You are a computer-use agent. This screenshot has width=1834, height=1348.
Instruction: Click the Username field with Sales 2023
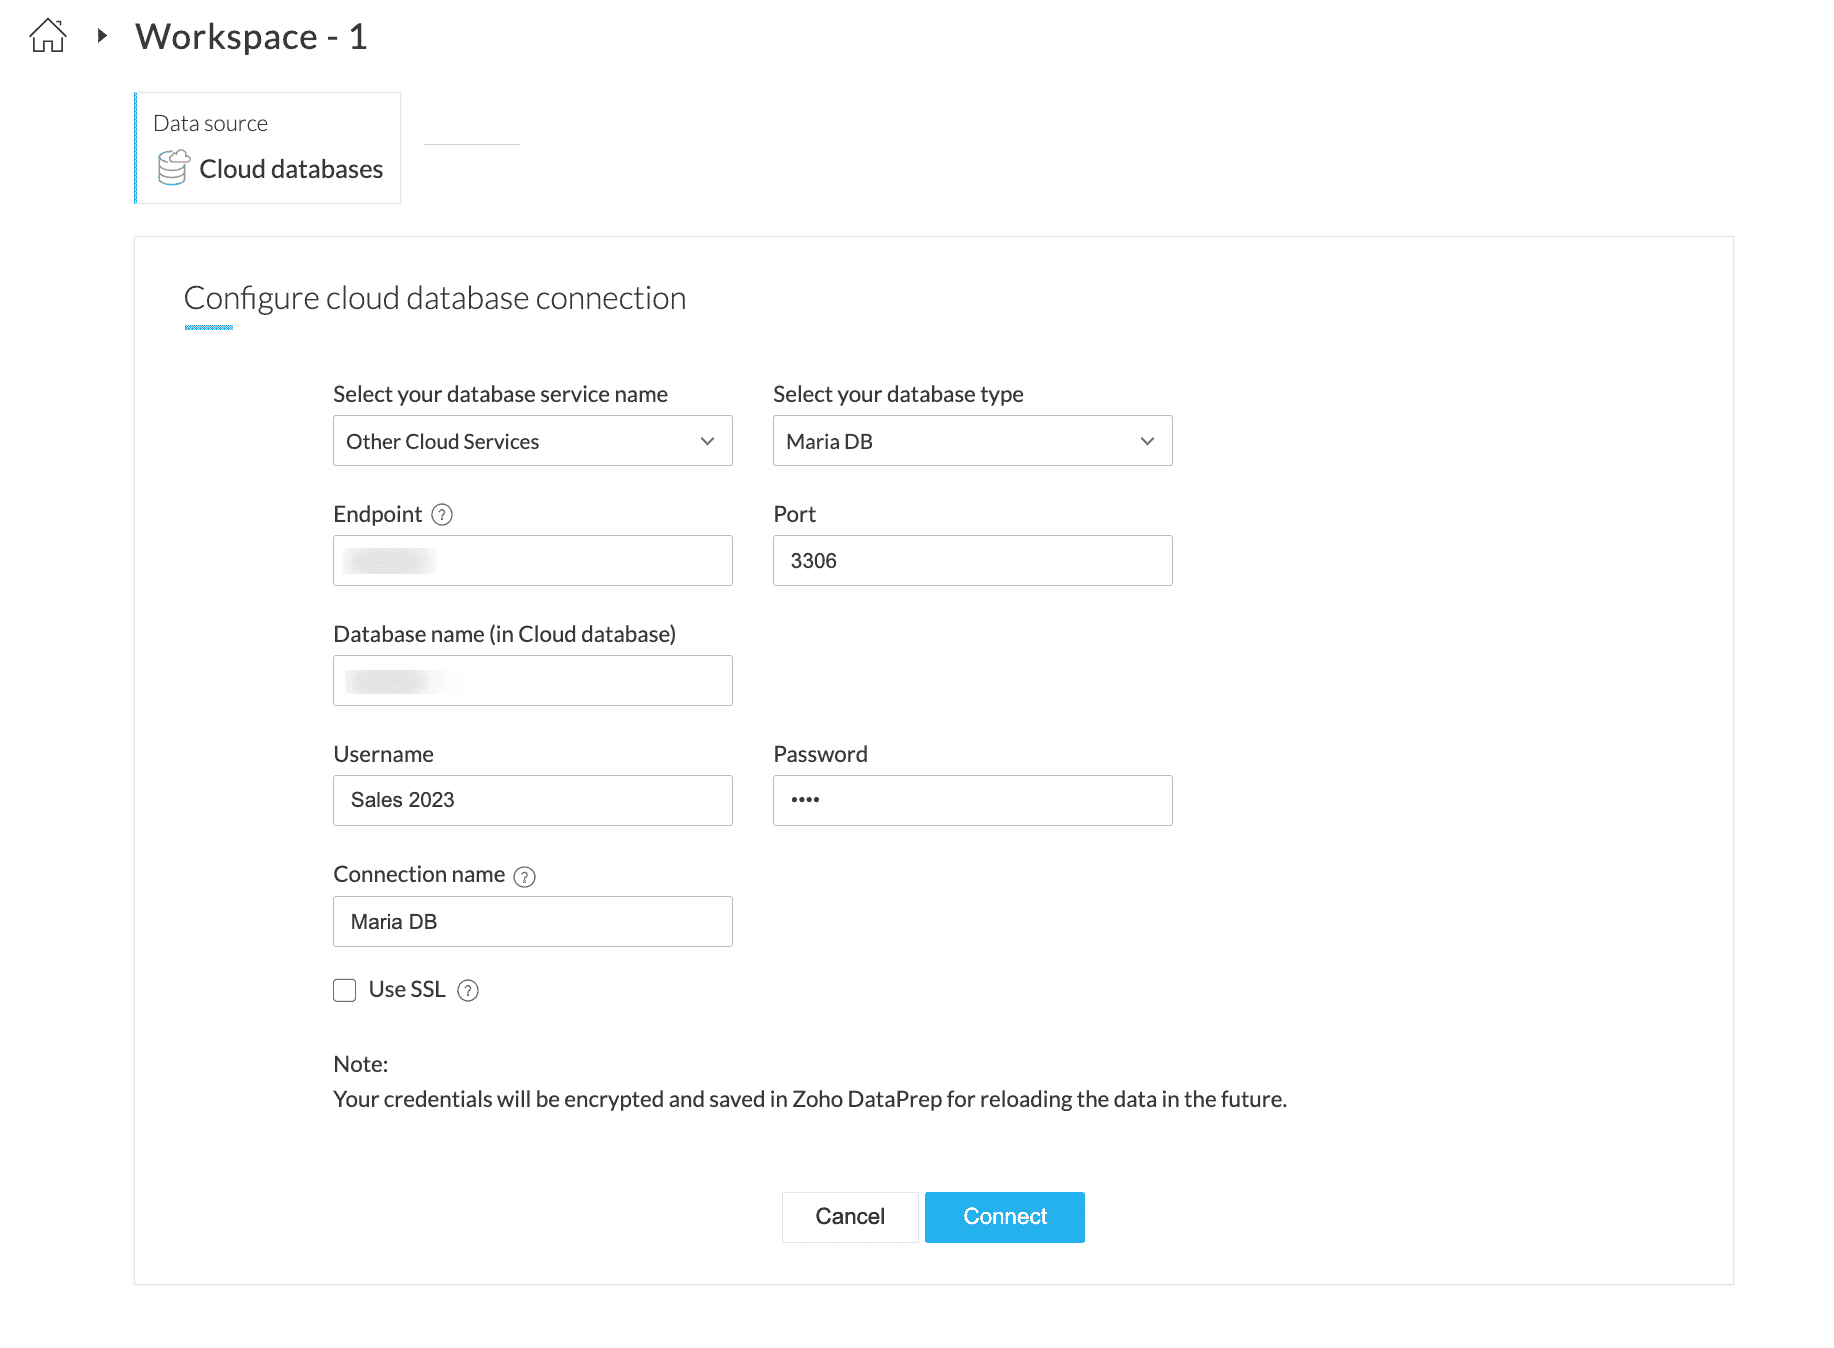click(x=532, y=801)
